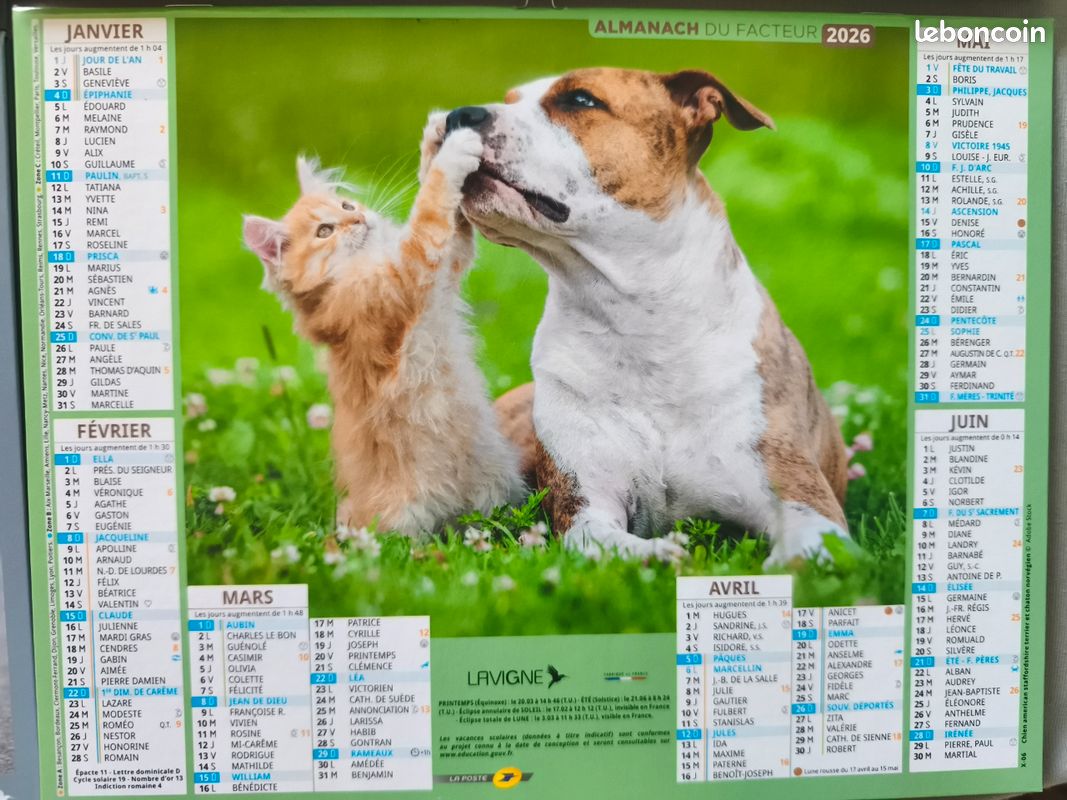Click JACQUELINE Sunday entry in February

coord(122,537)
